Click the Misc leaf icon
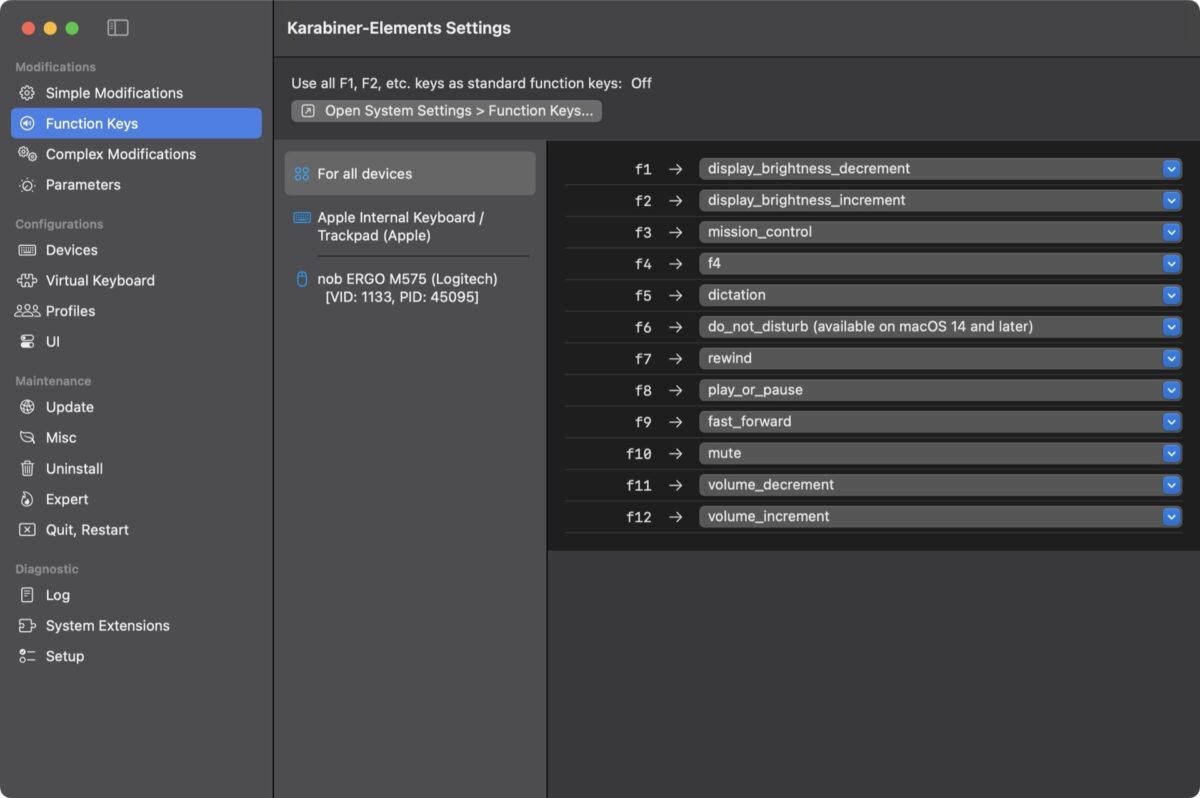This screenshot has width=1200, height=798. coord(27,438)
